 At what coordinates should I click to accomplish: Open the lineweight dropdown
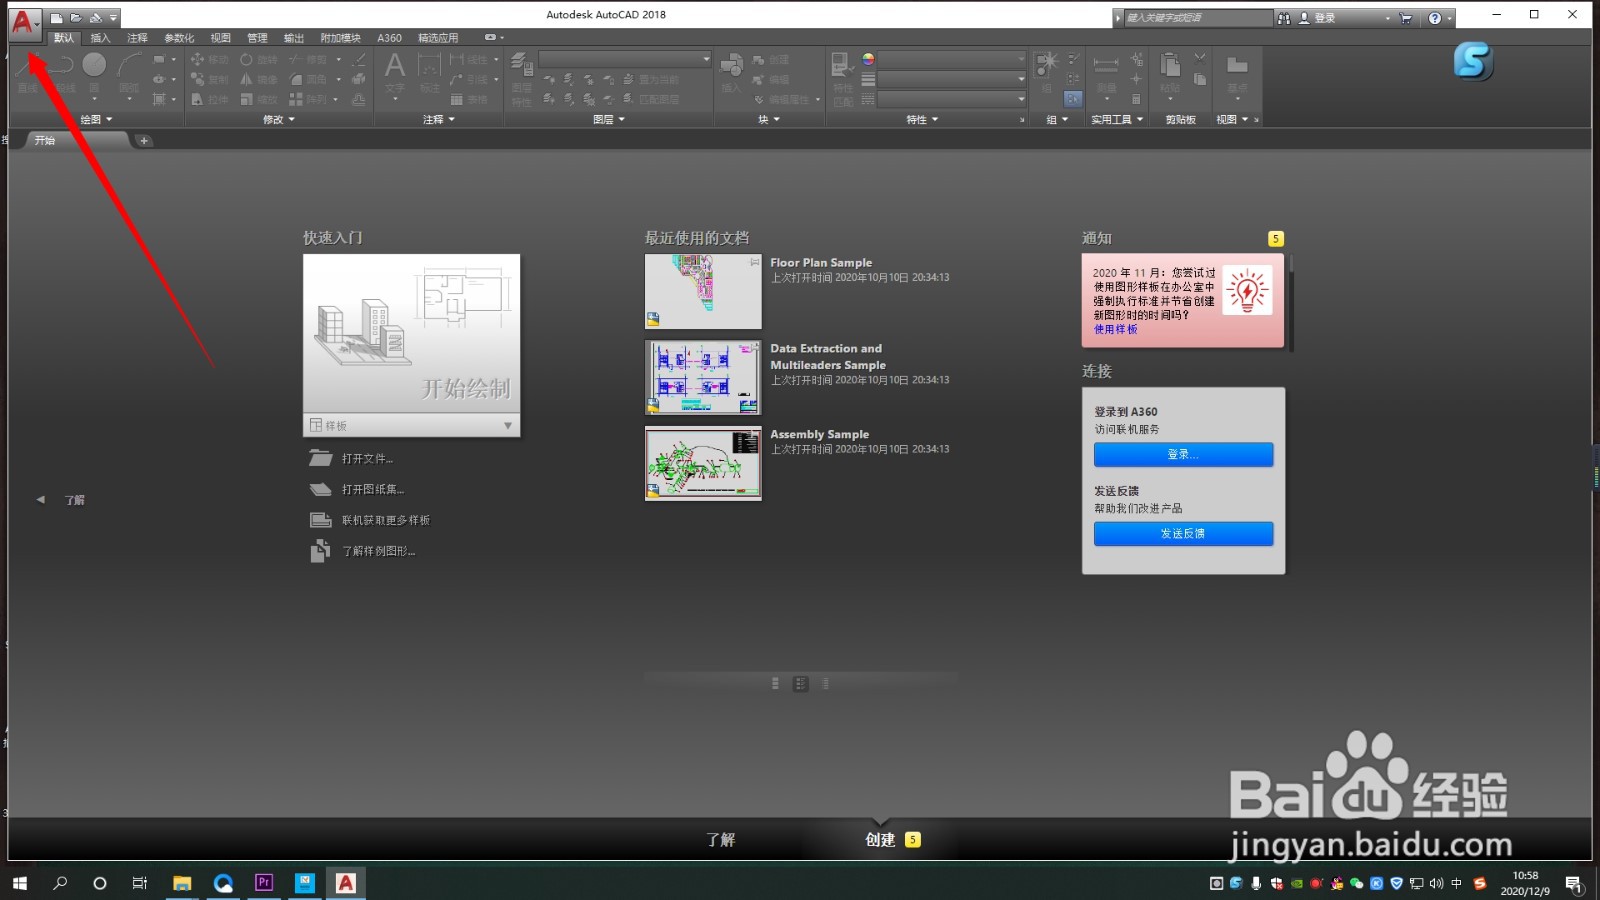pos(952,79)
